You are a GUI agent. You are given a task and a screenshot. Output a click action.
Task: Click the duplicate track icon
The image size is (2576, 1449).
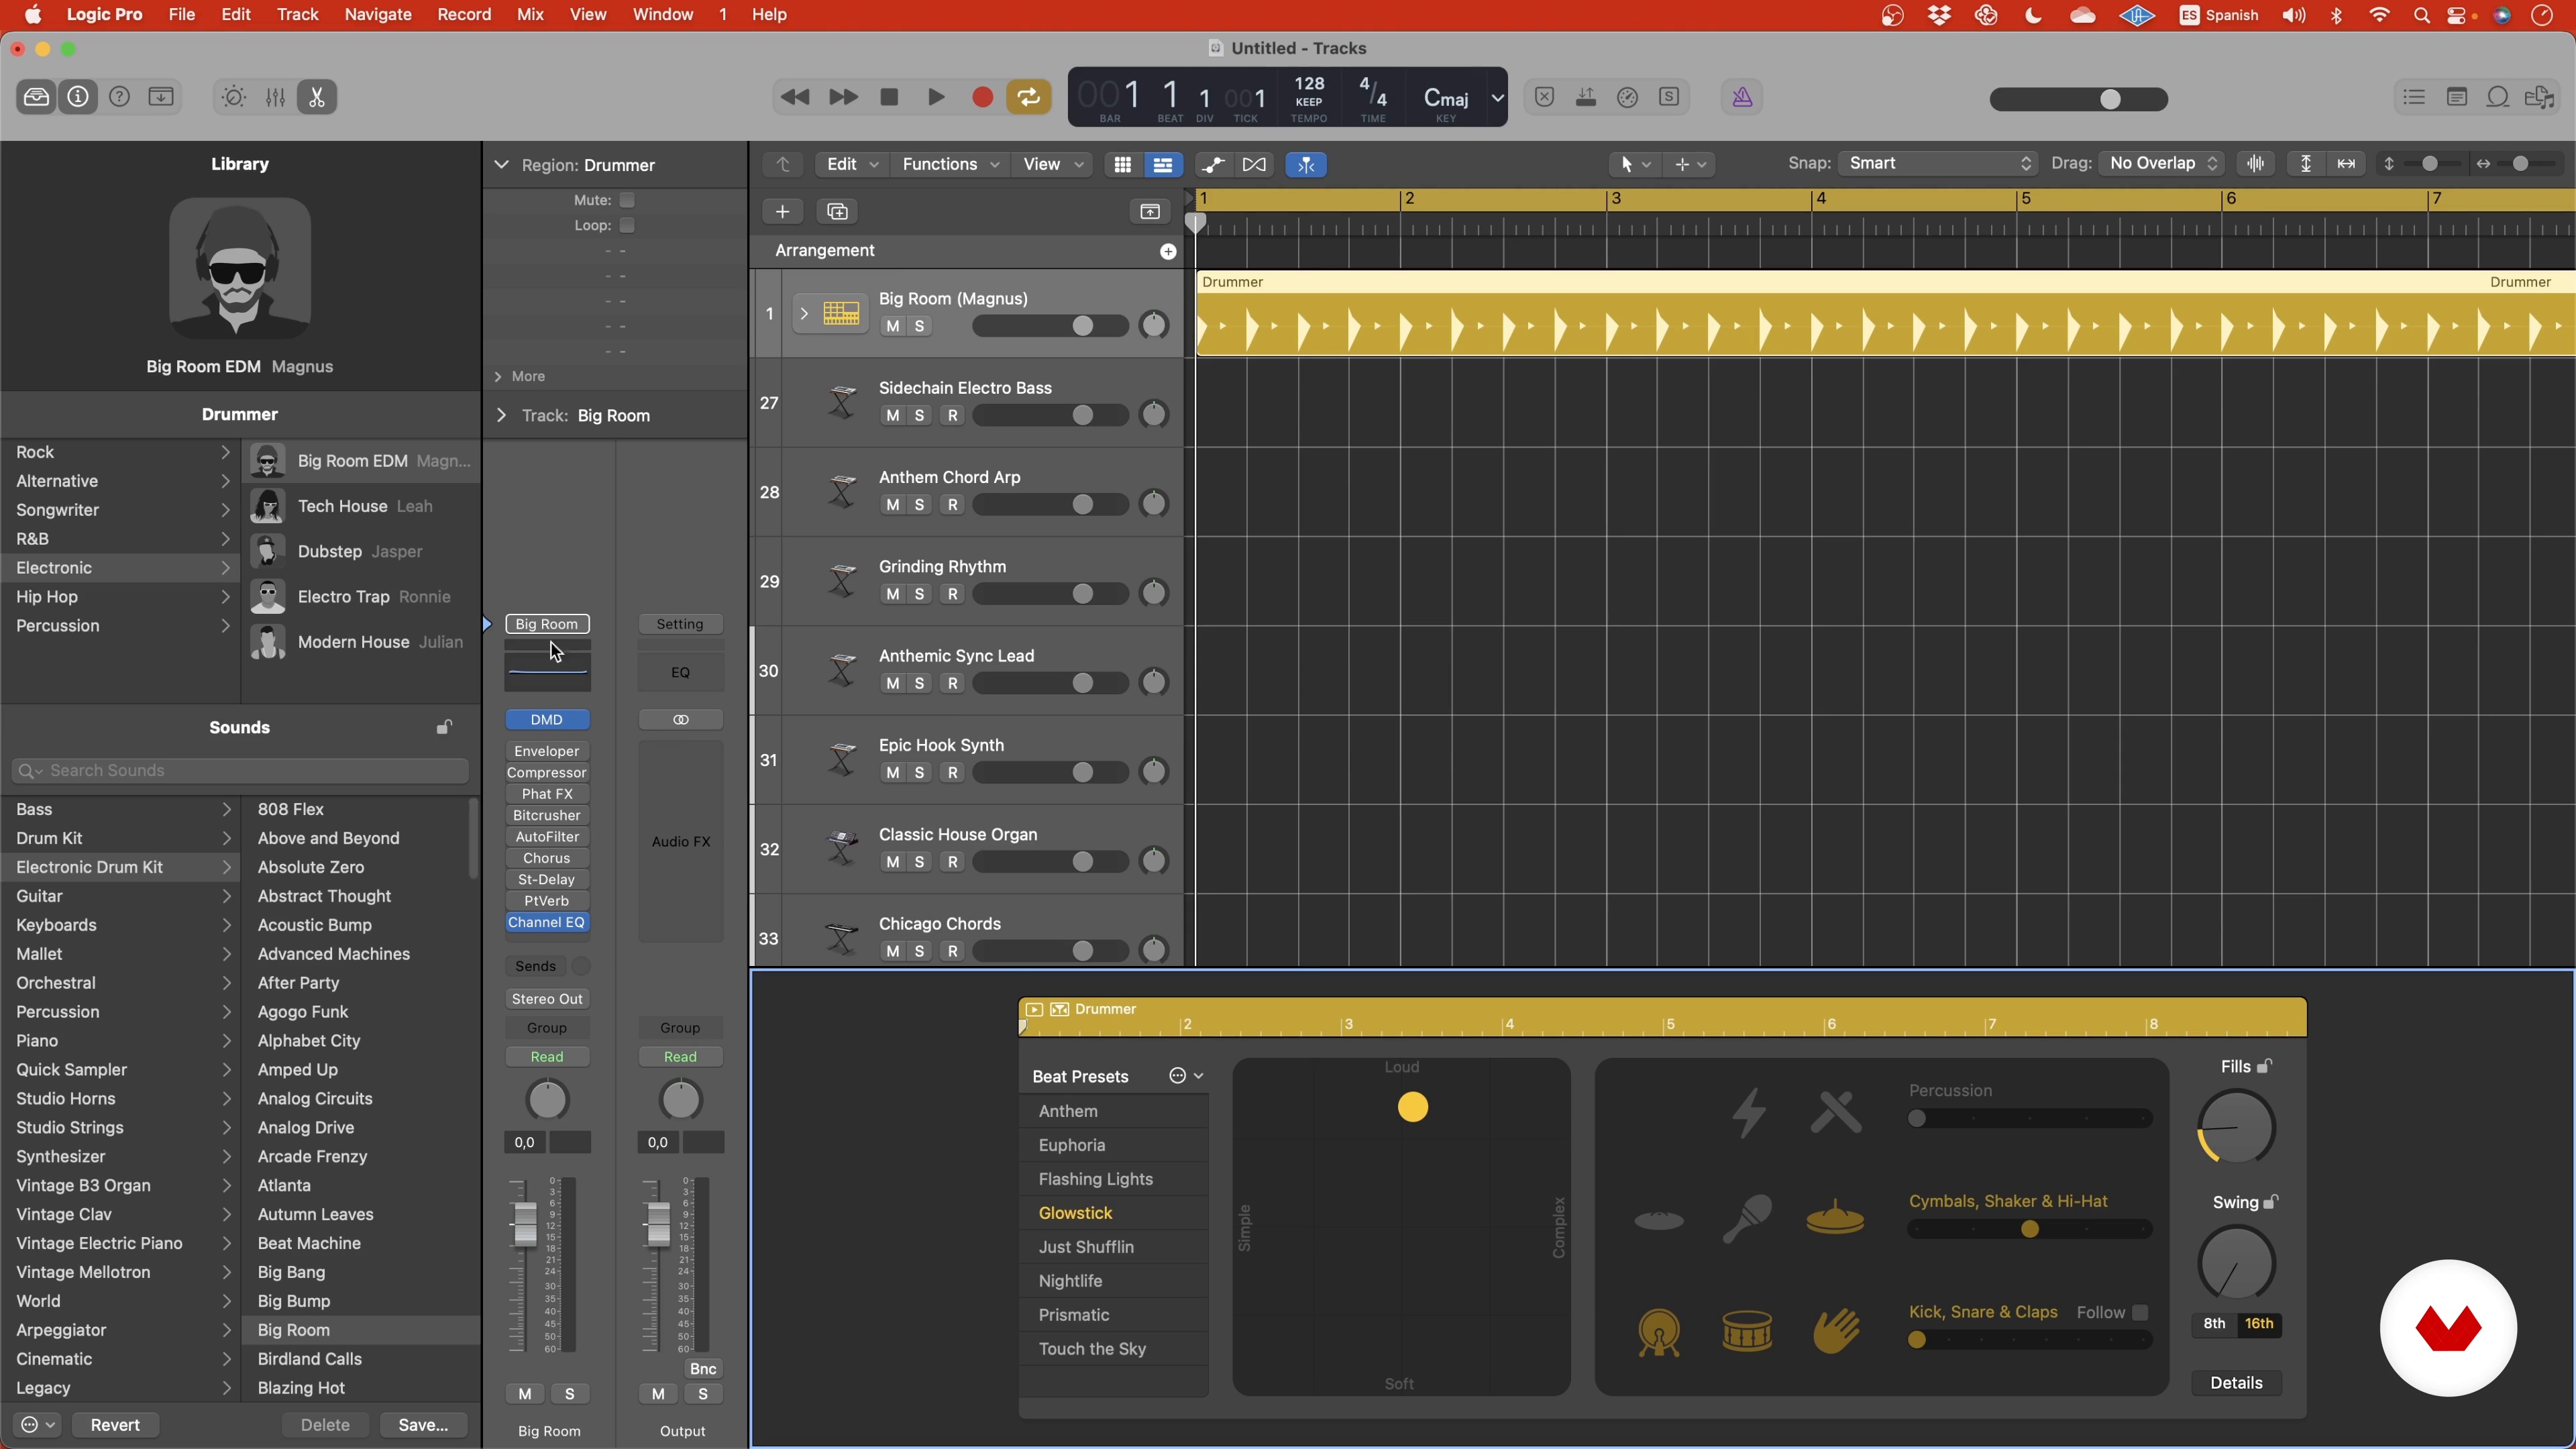pyautogui.click(x=837, y=211)
